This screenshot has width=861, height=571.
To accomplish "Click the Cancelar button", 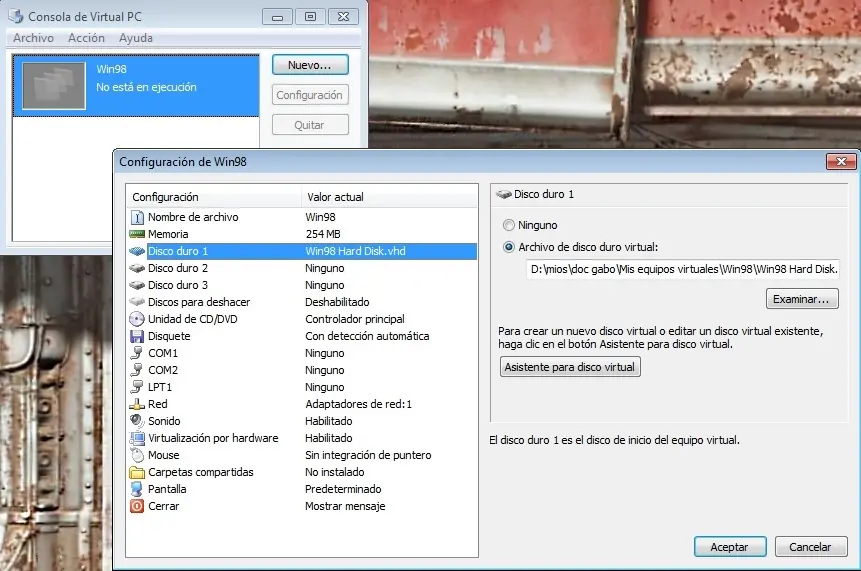I will (811, 547).
